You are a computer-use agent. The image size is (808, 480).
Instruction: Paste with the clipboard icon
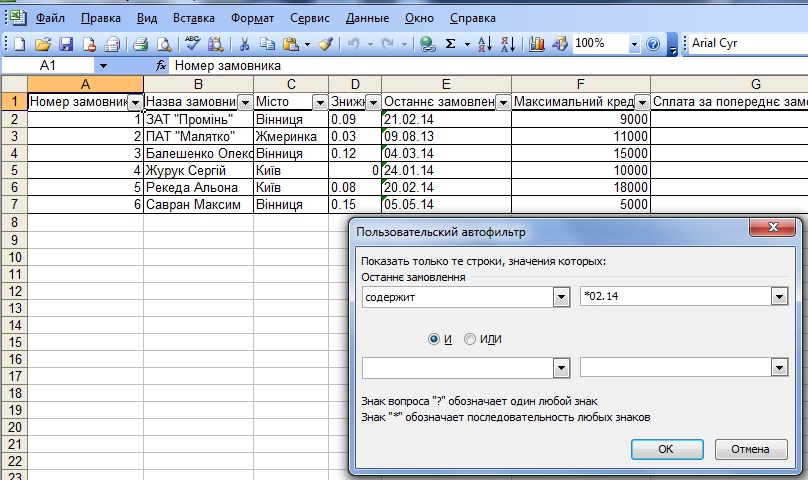pyautogui.click(x=291, y=44)
